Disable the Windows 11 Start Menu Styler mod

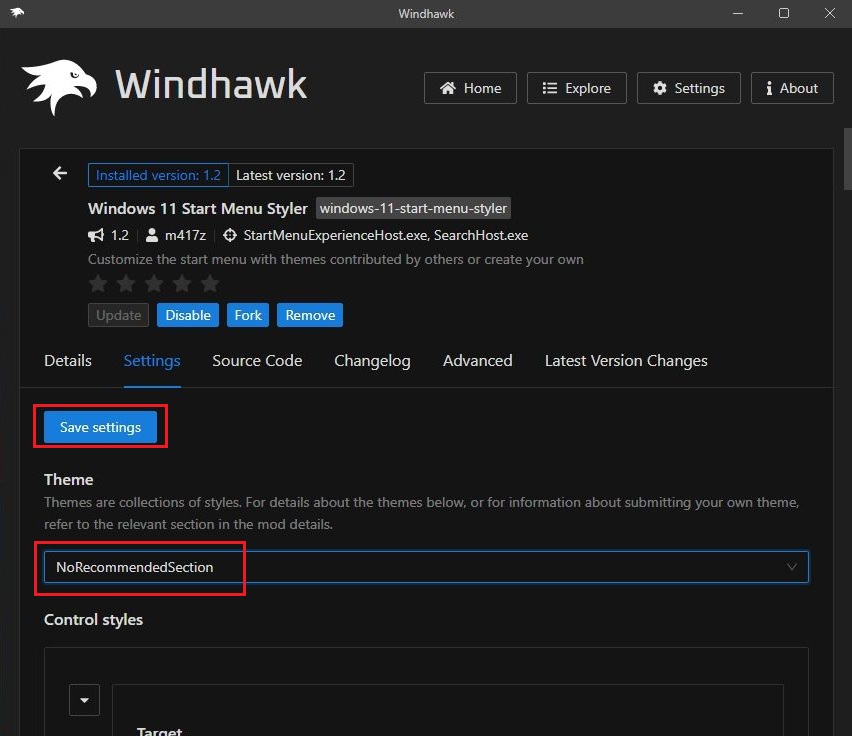point(188,314)
